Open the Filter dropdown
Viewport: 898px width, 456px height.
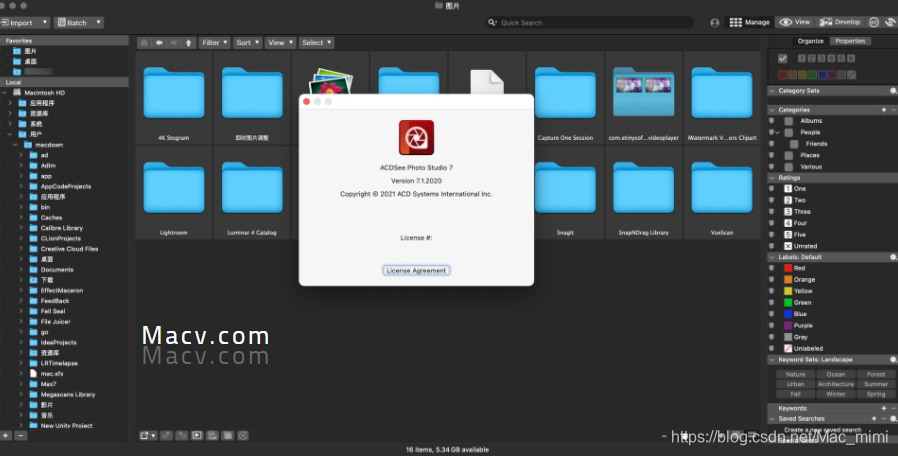[215, 43]
